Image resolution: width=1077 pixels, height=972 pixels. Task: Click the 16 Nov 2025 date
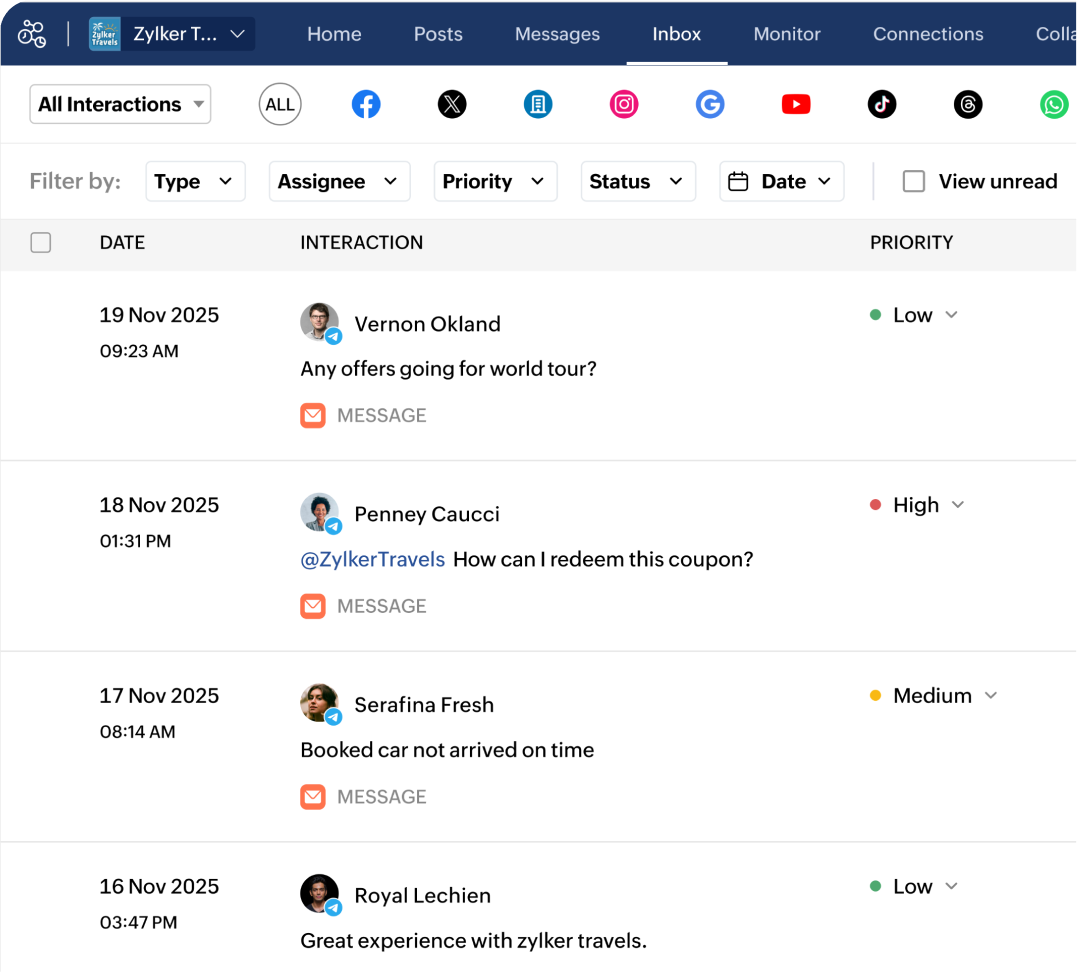[159, 887]
